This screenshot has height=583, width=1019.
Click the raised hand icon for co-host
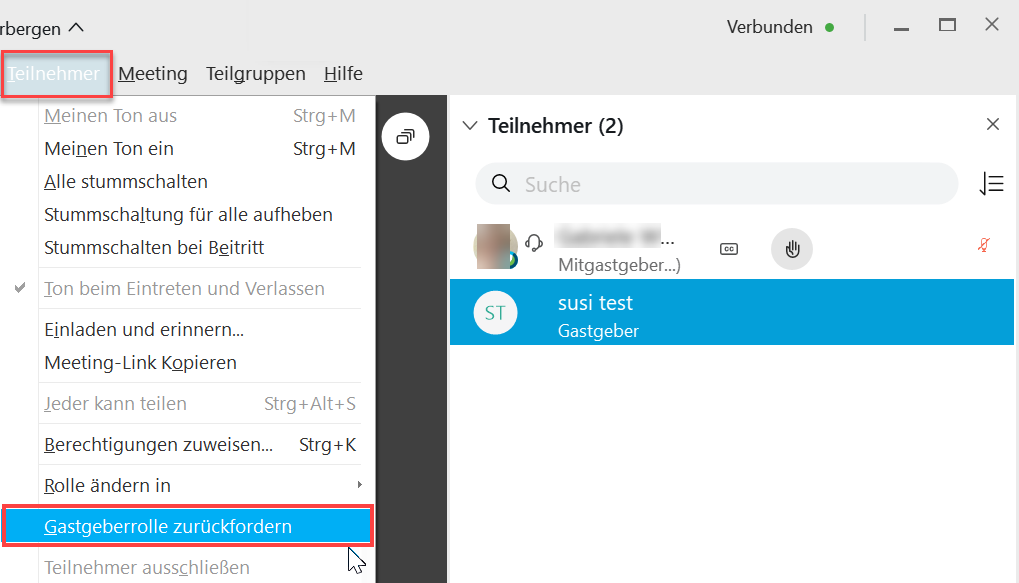792,249
